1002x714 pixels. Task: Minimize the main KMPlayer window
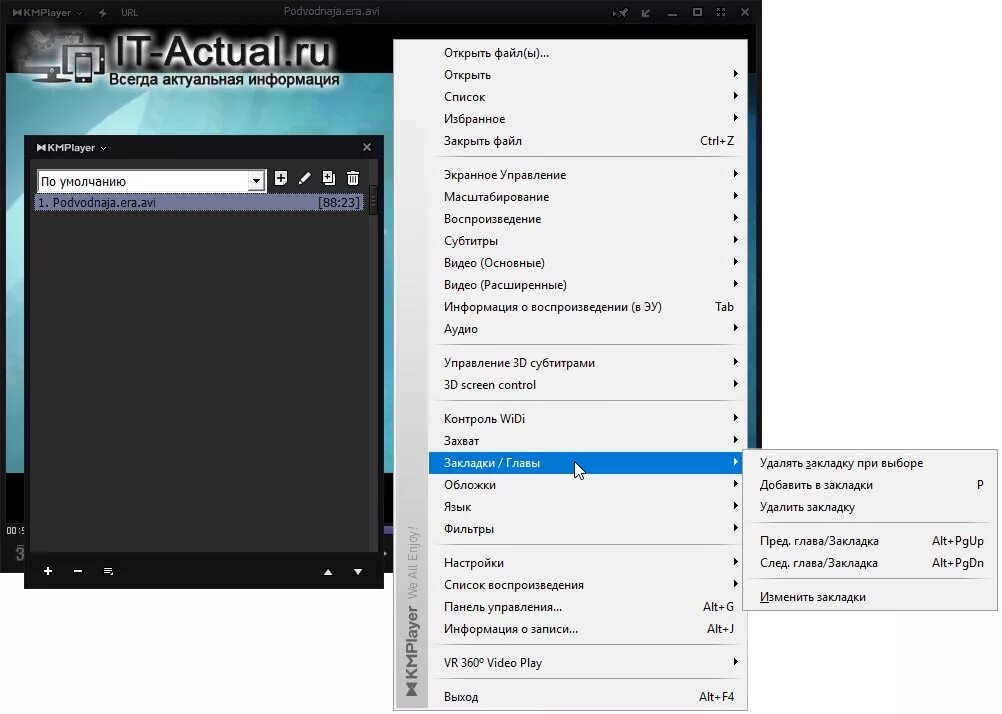coord(672,13)
